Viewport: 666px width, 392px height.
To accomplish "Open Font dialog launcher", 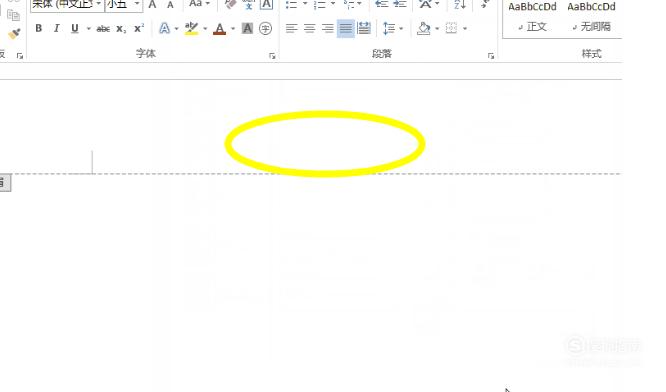I will coord(272,56).
